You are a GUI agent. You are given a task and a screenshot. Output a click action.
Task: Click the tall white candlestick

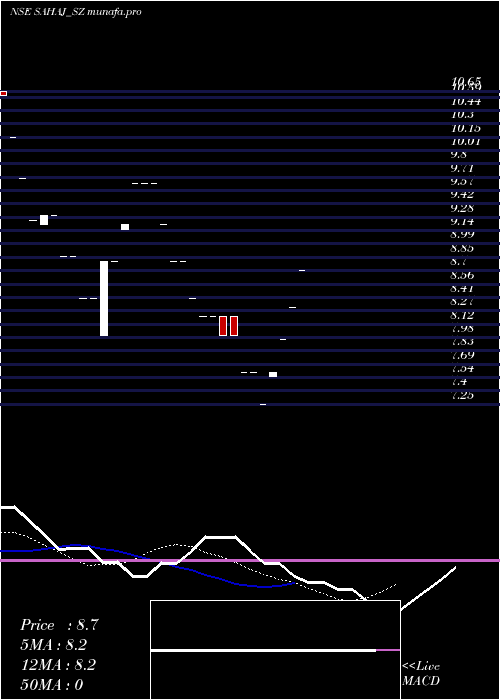tap(104, 298)
